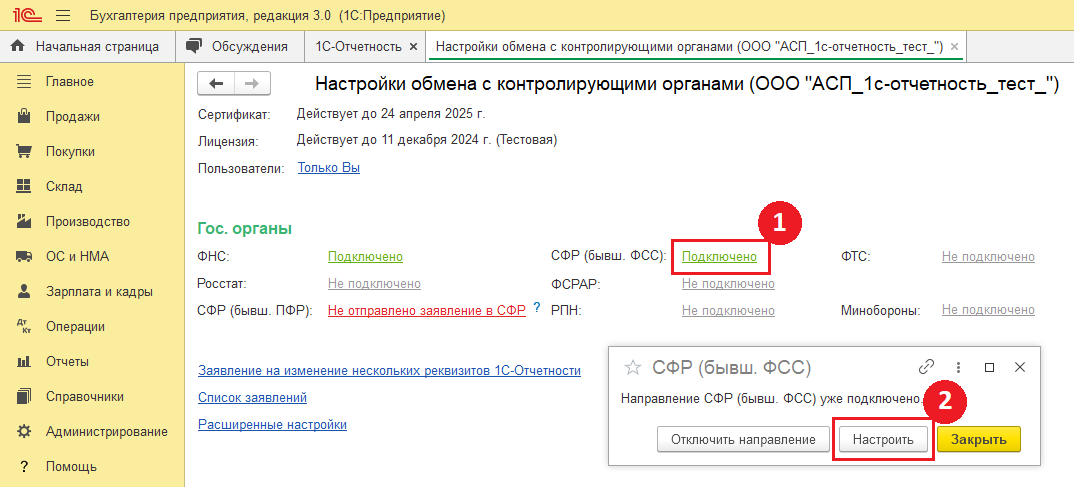Click the chat bubble icon on Обсуждения tab
1074x487 pixels.
tap(195, 47)
